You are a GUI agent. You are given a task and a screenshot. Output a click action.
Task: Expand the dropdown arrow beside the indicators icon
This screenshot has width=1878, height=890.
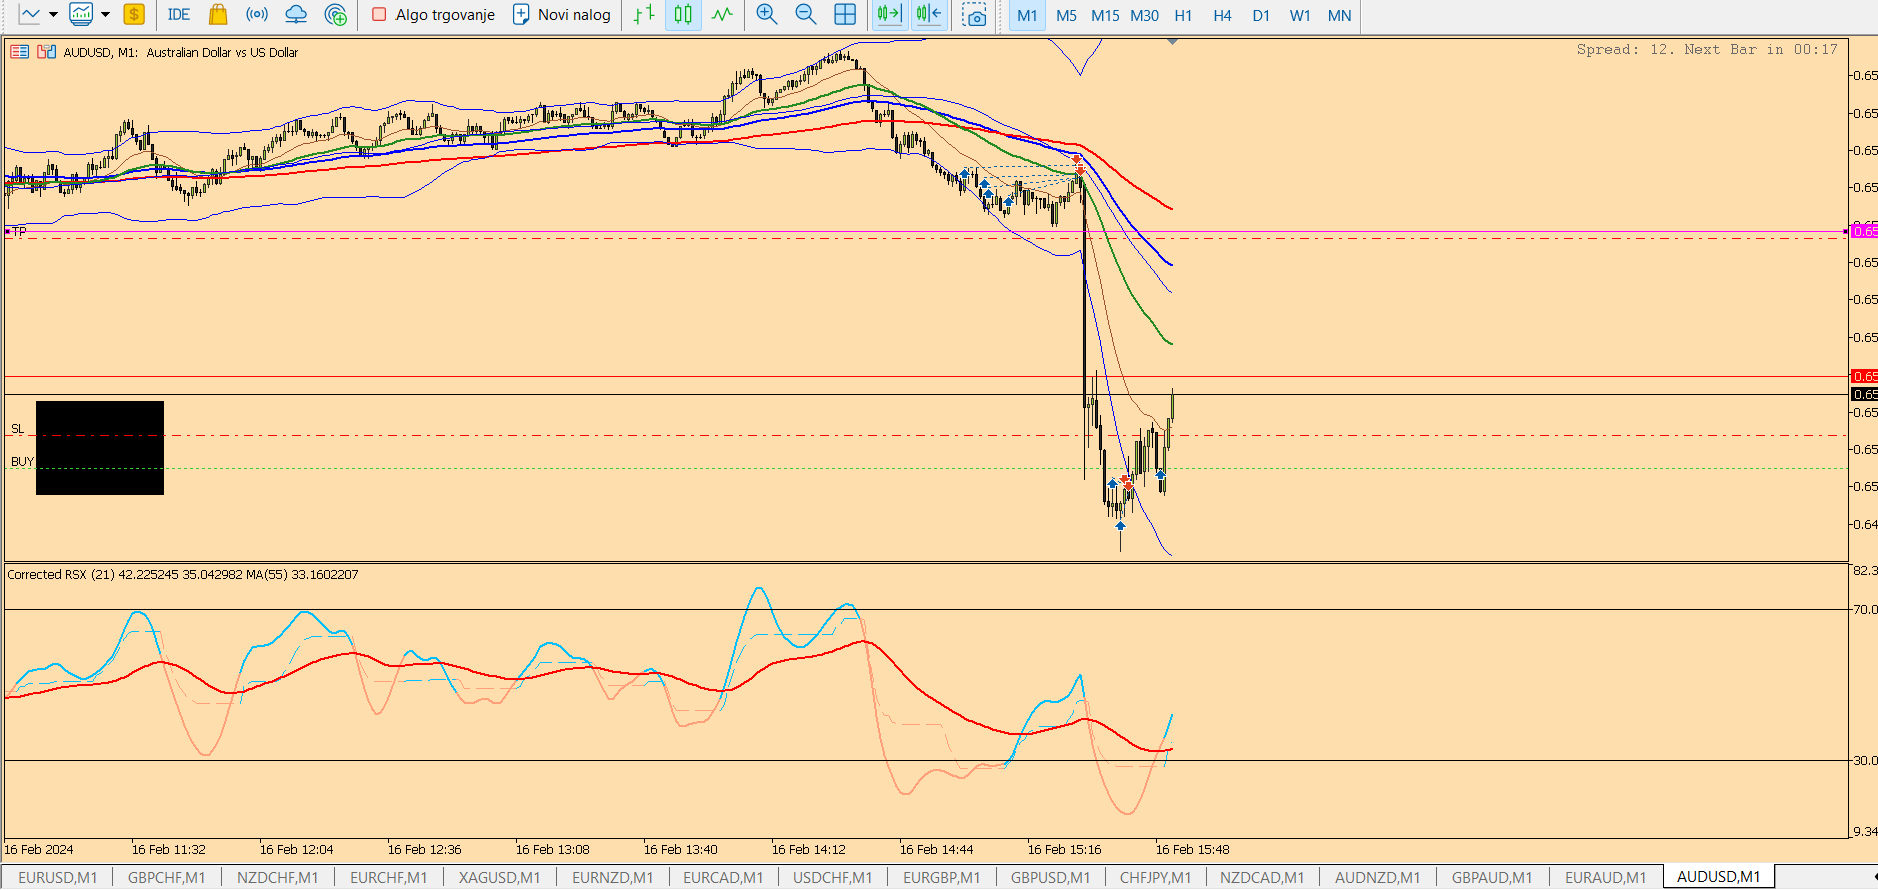(x=105, y=14)
